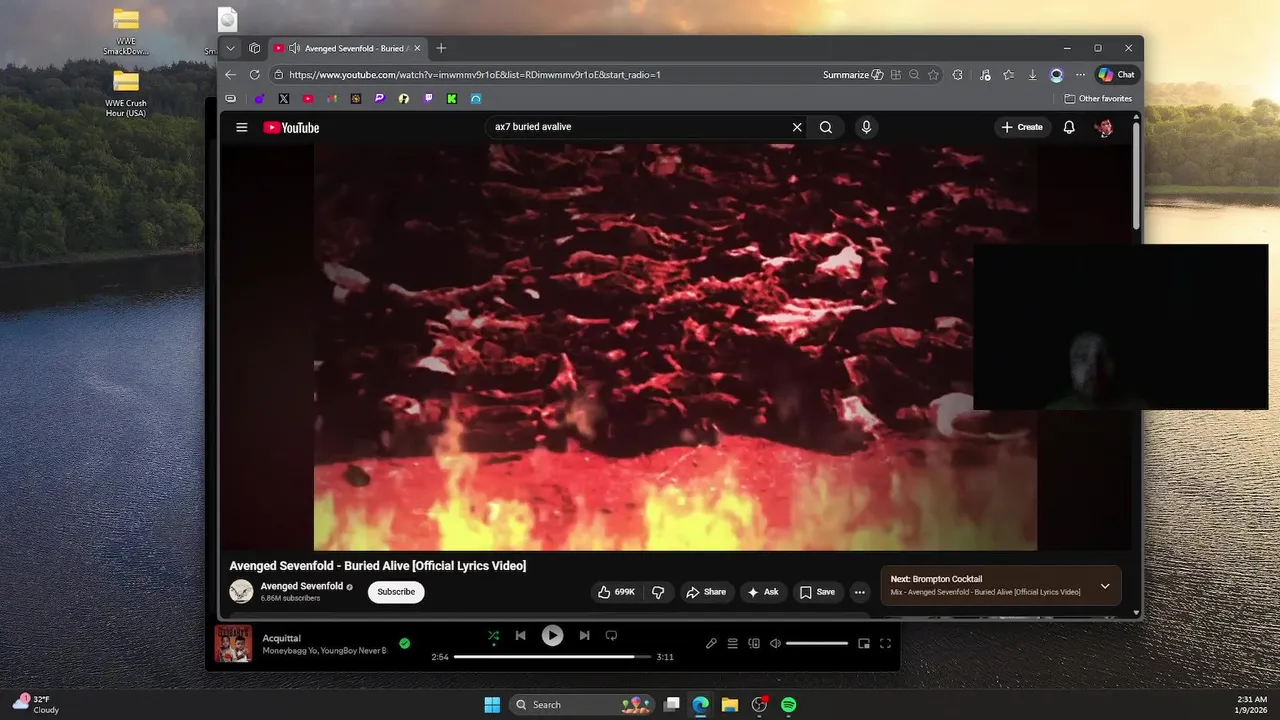Clear the YouTube search text with X
Image resolution: width=1280 pixels, height=720 pixels.
coord(797,127)
